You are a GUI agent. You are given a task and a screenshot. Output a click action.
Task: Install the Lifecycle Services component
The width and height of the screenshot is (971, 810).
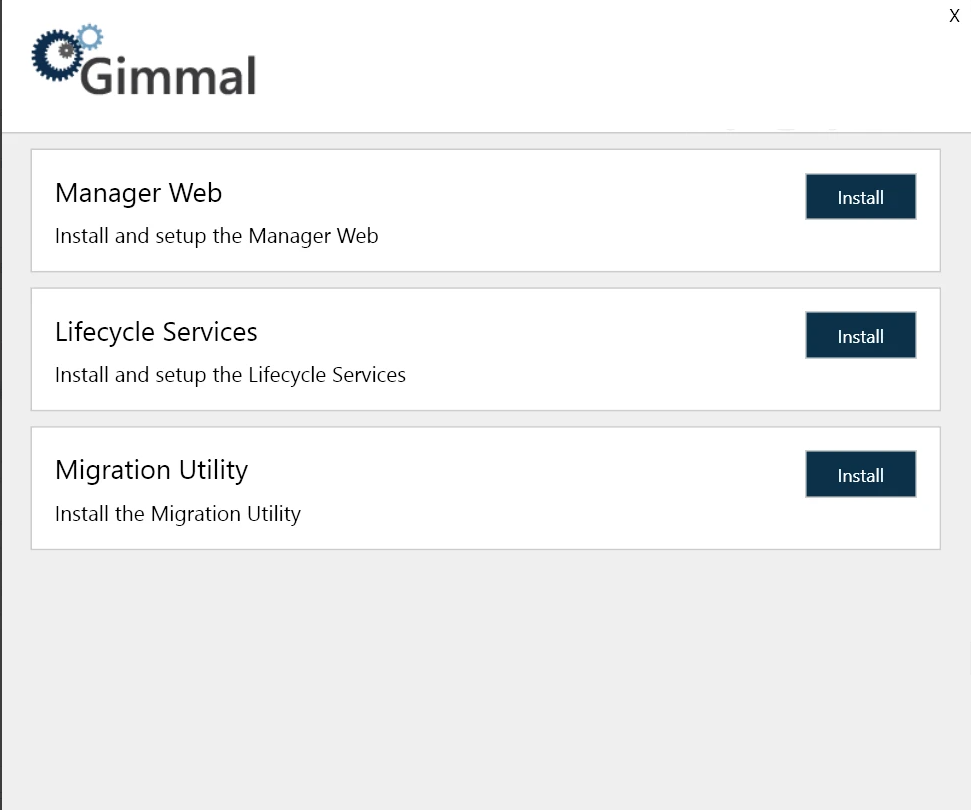tap(860, 336)
